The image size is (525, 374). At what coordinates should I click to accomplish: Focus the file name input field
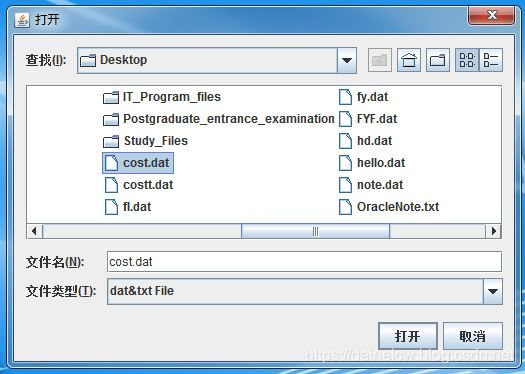pos(304,262)
